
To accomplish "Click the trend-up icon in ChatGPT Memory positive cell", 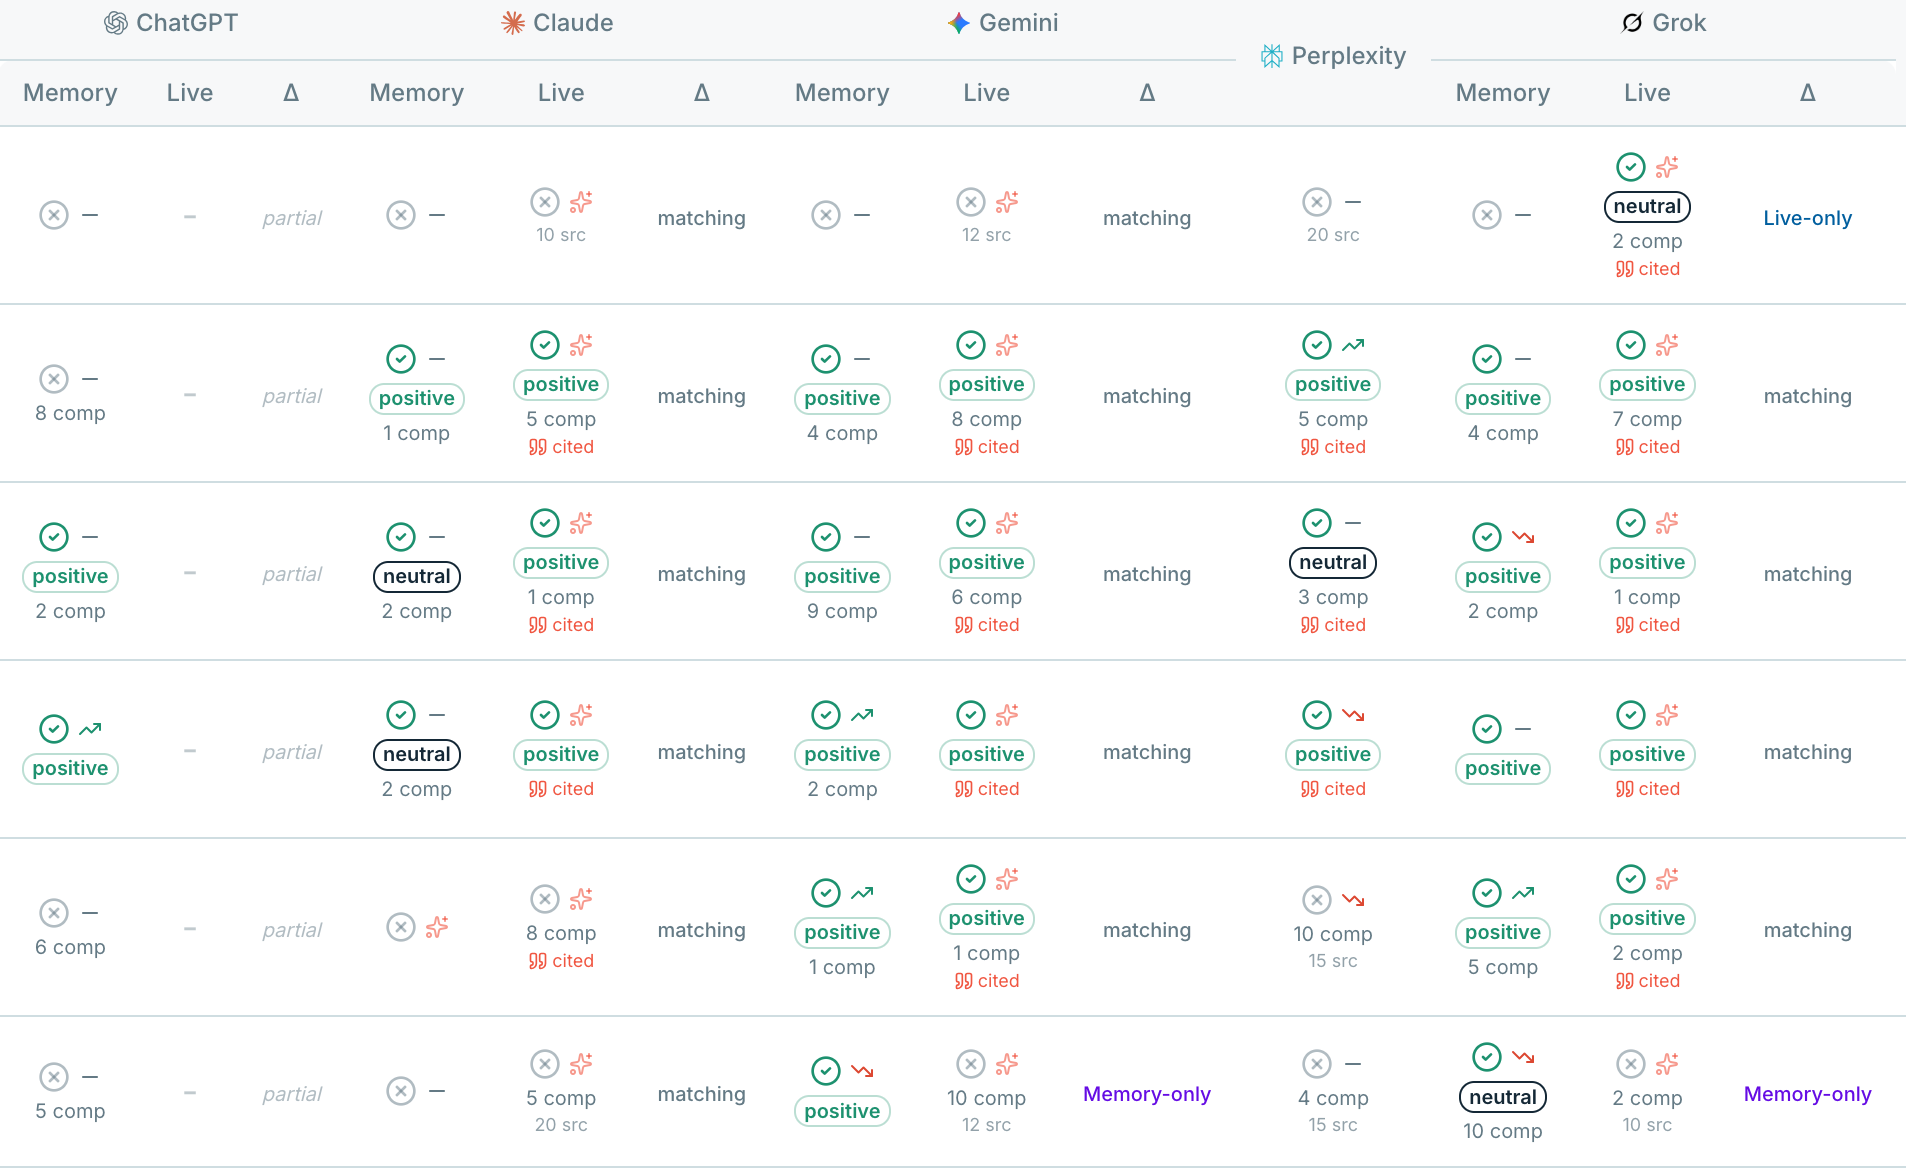I will click(x=90, y=729).
